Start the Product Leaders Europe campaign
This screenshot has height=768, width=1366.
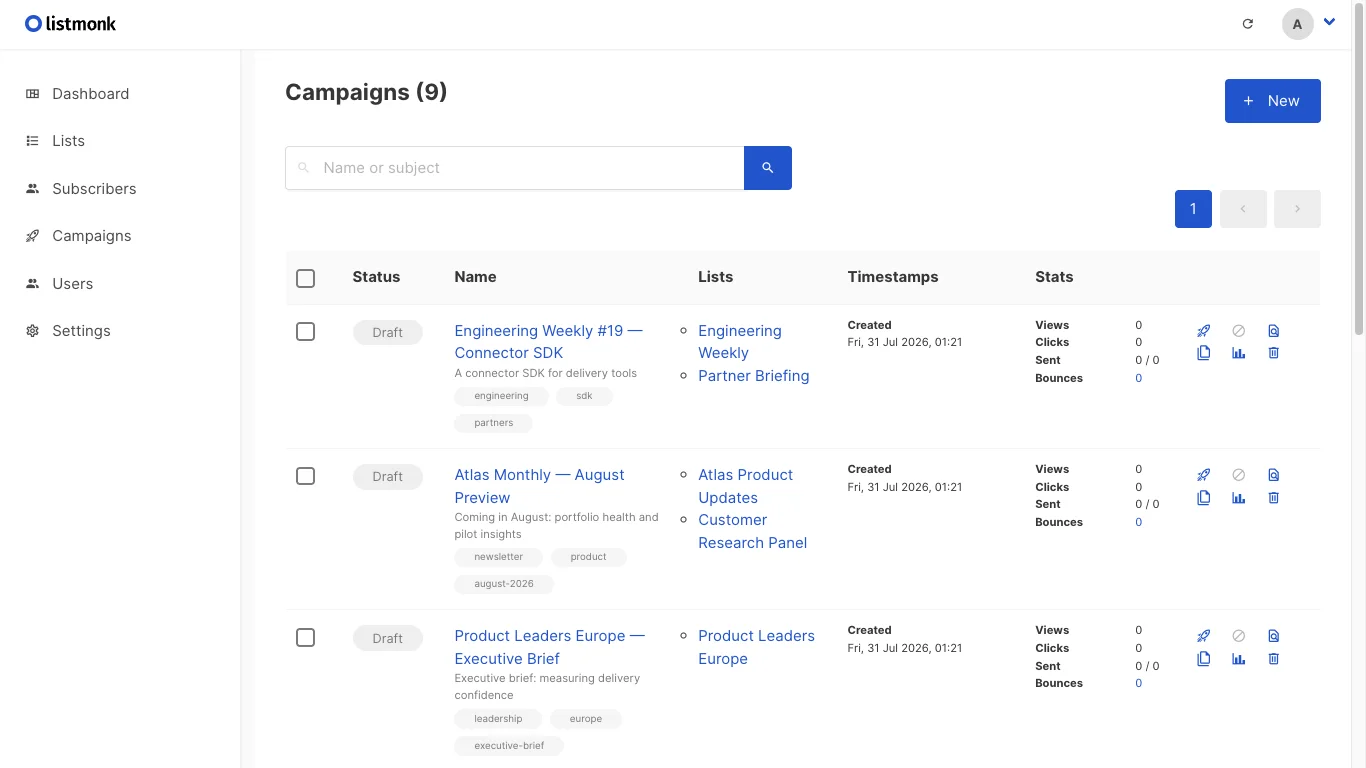(x=1204, y=636)
